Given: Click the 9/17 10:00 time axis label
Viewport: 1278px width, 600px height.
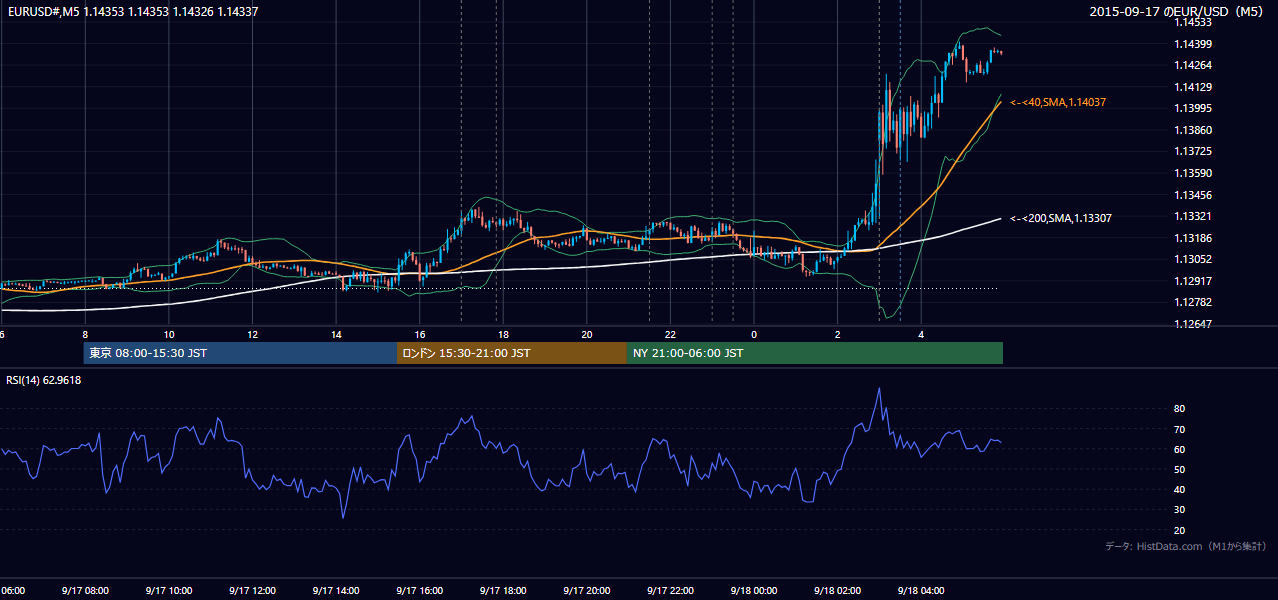Looking at the screenshot, I should point(168,591).
